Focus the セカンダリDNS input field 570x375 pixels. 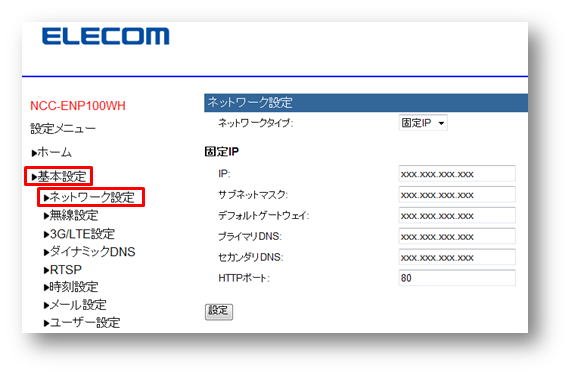click(457, 258)
